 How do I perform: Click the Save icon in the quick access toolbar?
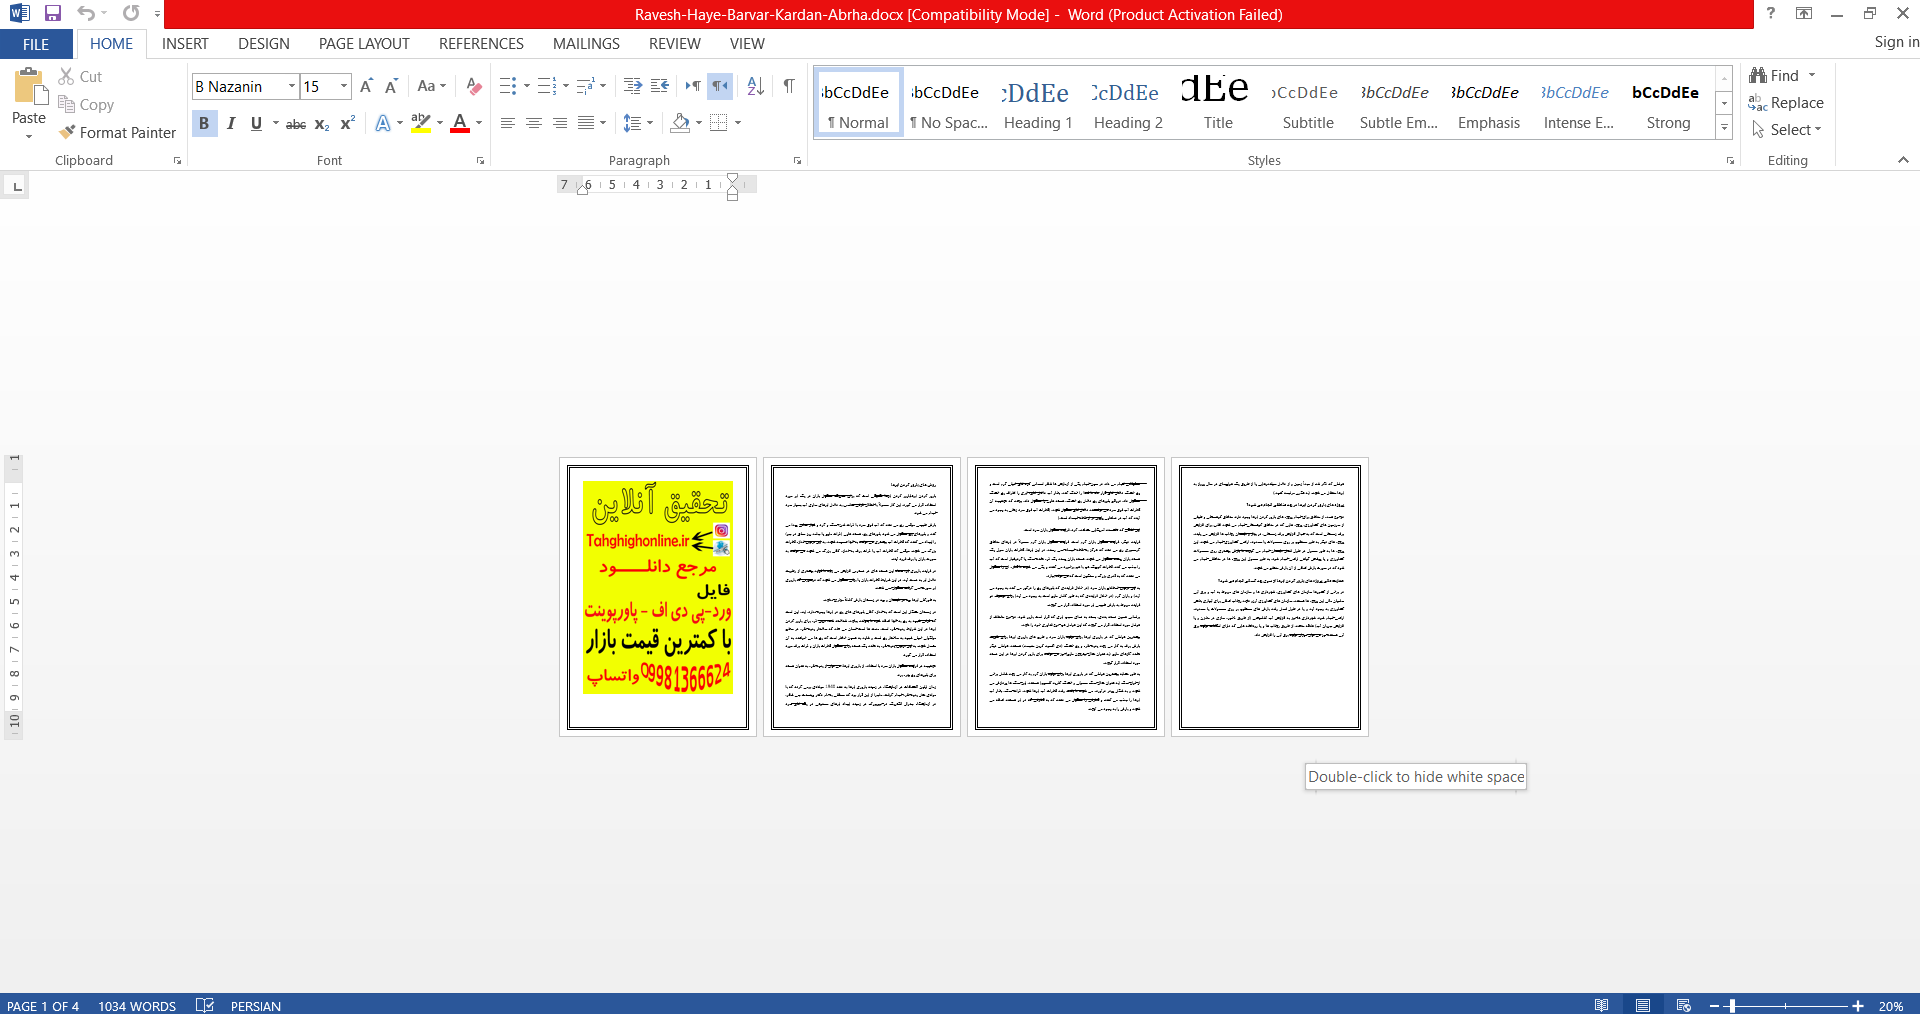click(x=53, y=13)
